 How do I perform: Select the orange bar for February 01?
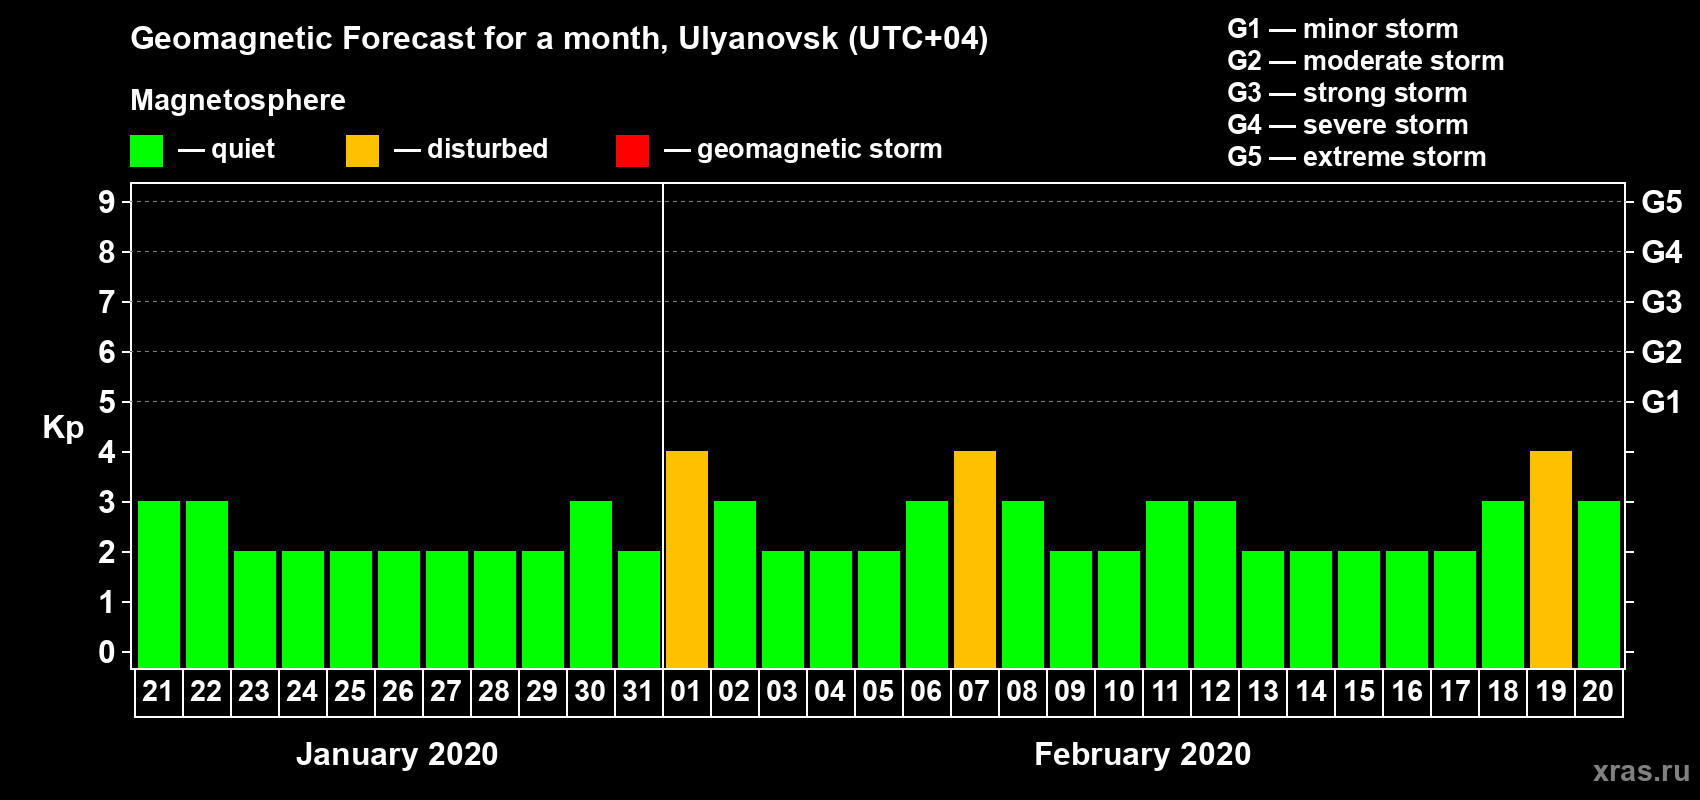pyautogui.click(x=687, y=559)
